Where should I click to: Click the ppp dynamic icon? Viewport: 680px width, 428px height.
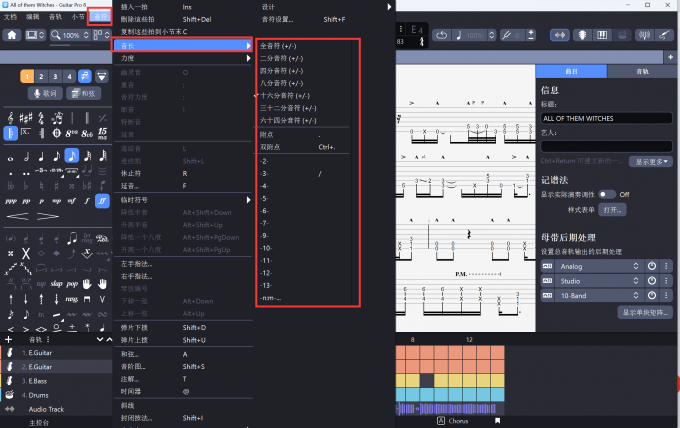pyautogui.click(x=11, y=201)
